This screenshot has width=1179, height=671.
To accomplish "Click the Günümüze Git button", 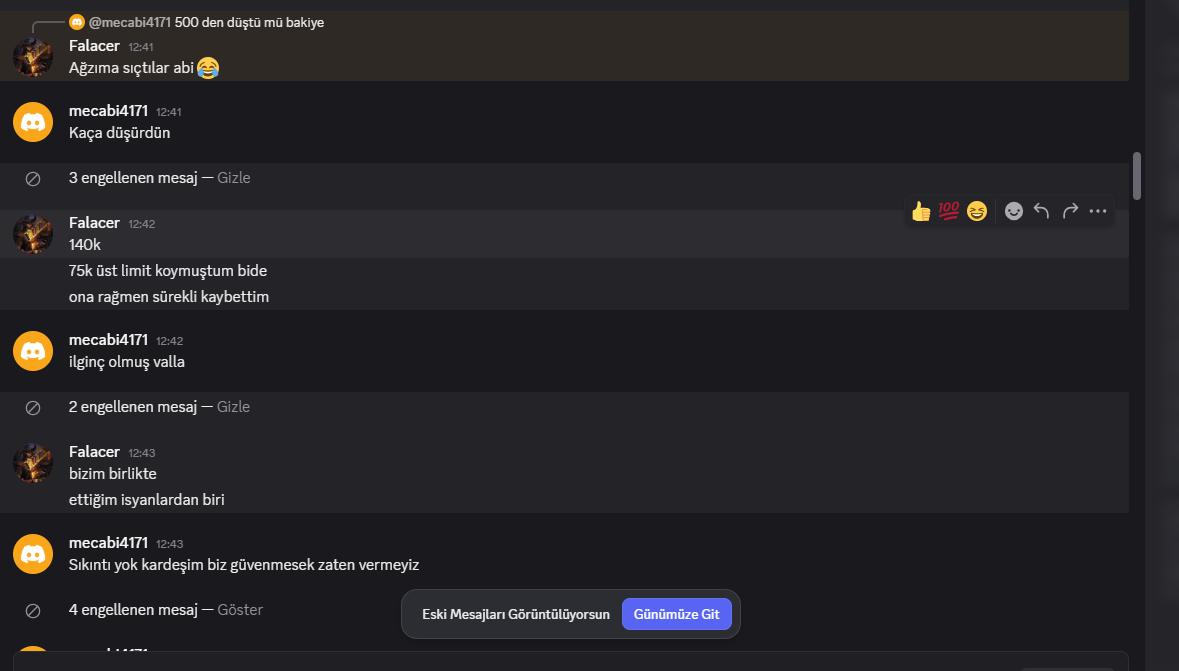I will coord(677,615).
